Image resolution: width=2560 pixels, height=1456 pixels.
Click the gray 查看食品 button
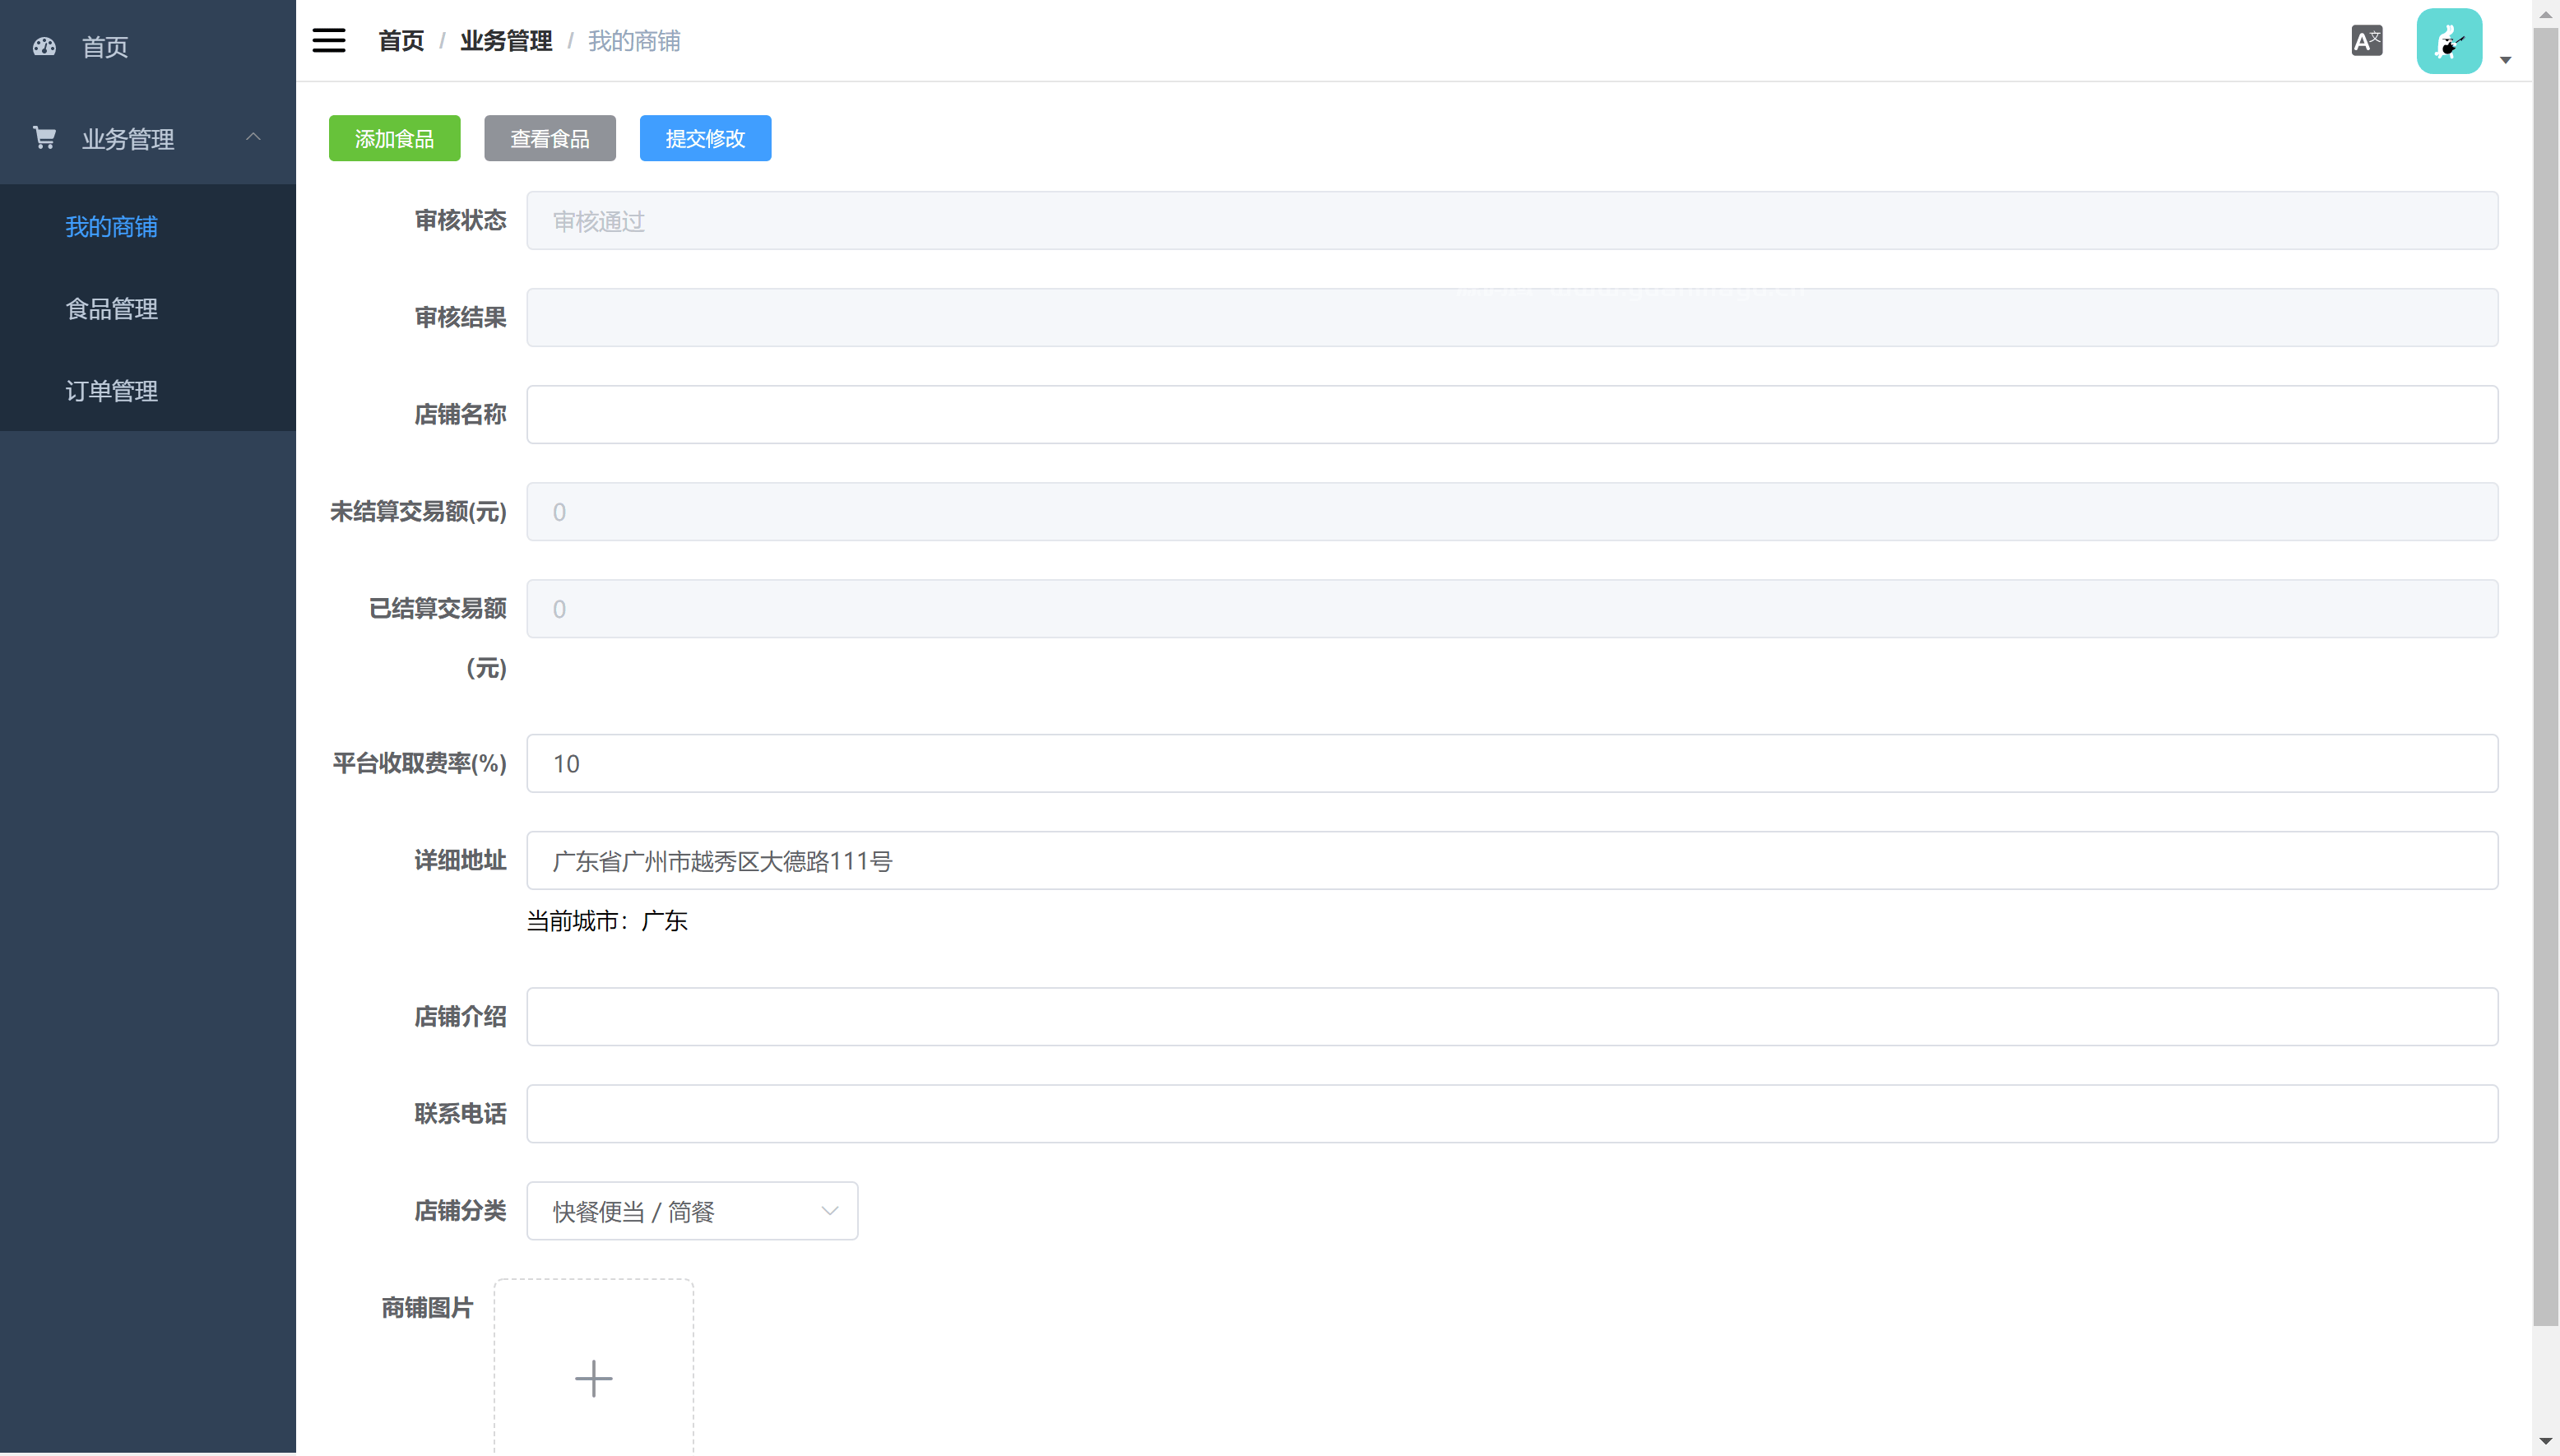point(550,138)
